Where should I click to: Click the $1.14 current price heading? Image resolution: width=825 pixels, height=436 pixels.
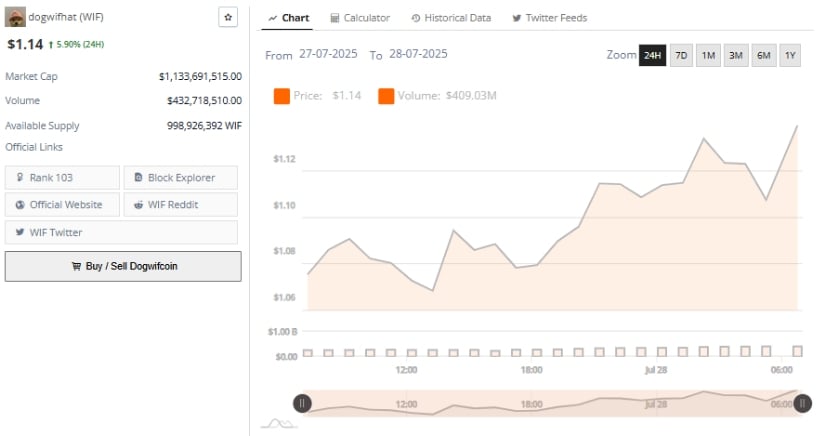(x=25, y=44)
